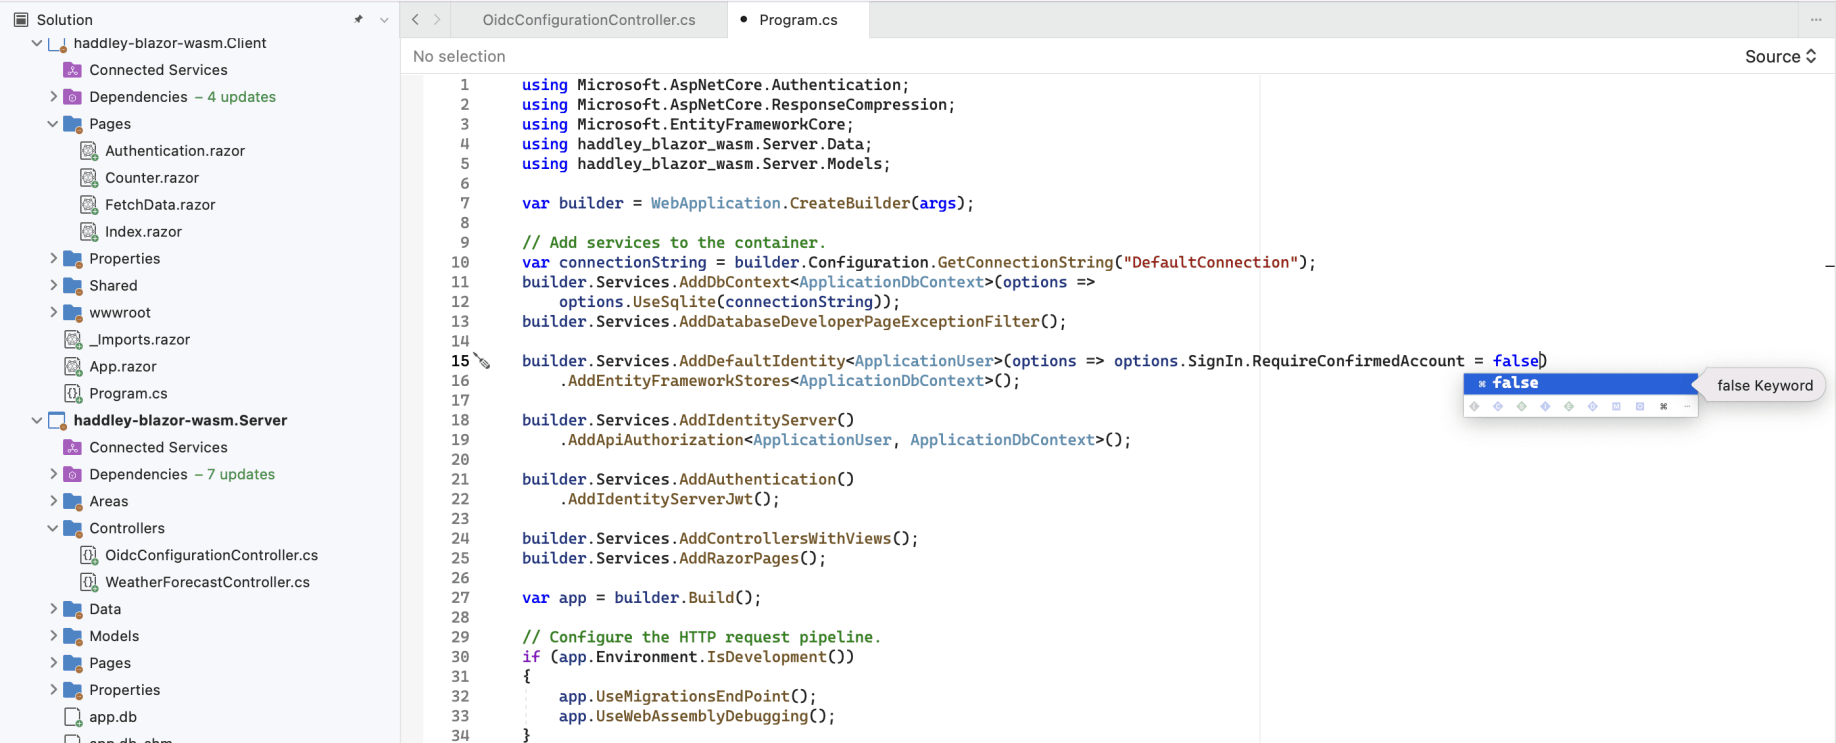
Task: Expand Dependencies with 7 updates
Action: (x=54, y=474)
